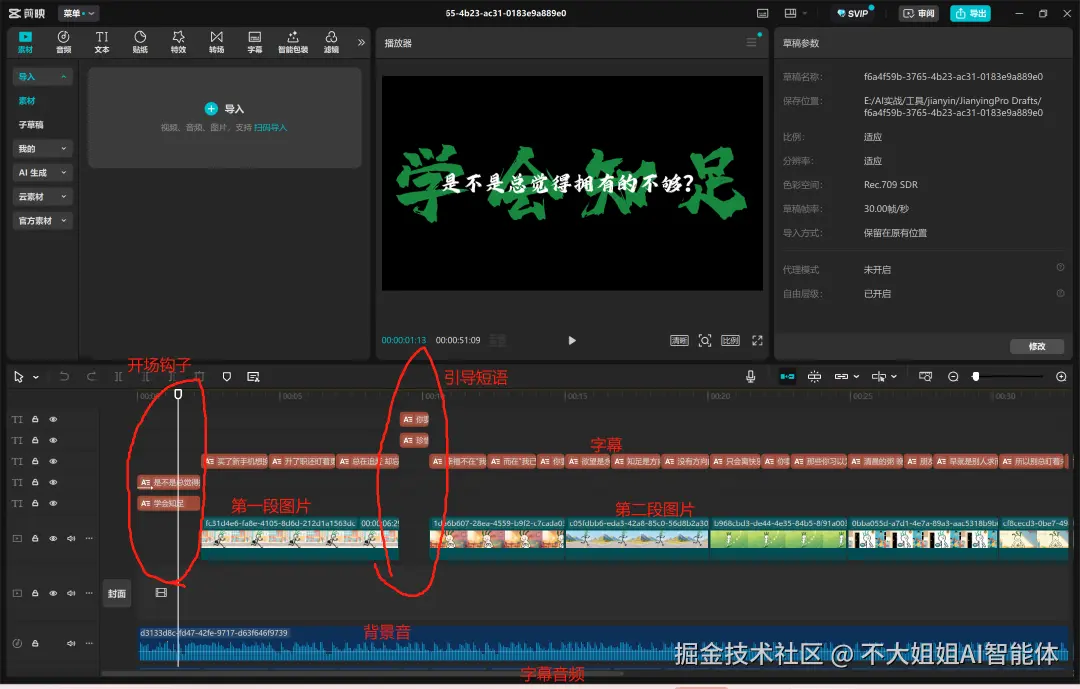
Task: Hide the main image video track
Action: point(53,538)
